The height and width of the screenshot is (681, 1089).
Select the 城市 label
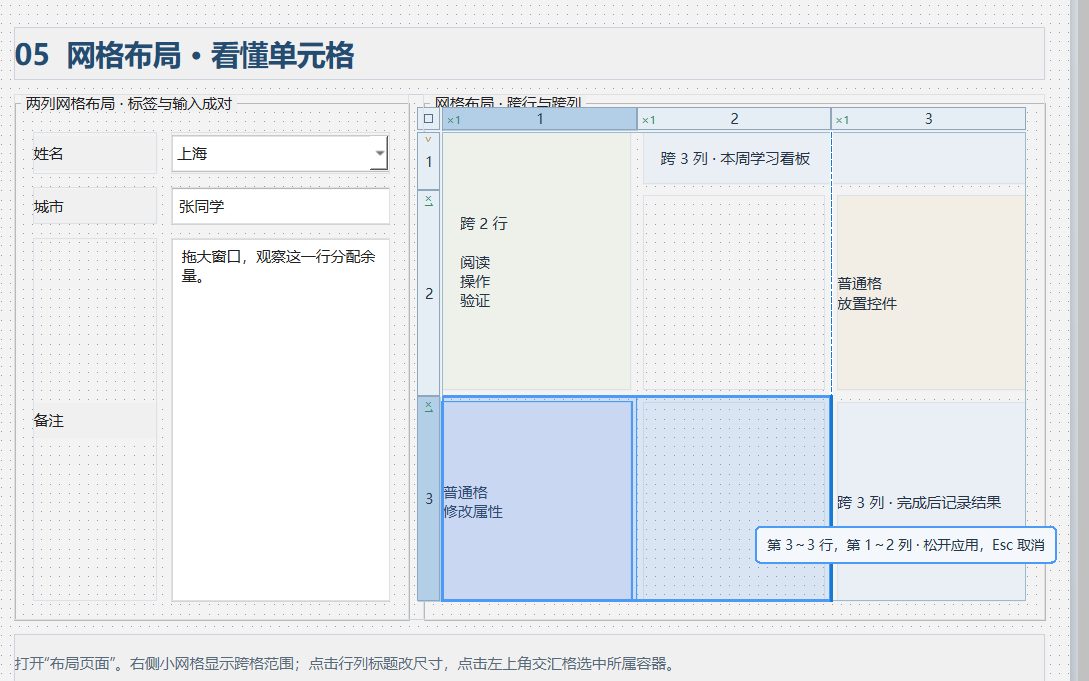94,206
